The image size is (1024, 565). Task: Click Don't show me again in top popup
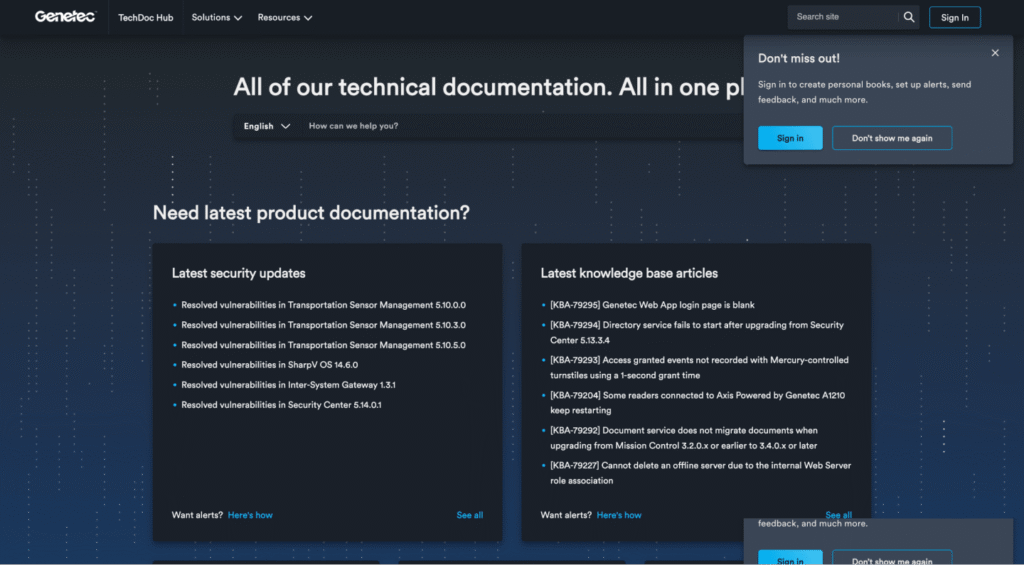click(891, 138)
